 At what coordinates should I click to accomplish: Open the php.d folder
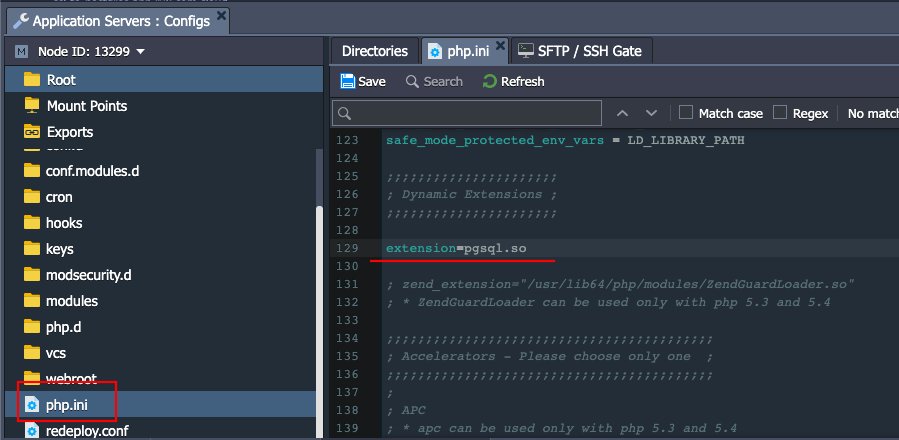coord(63,327)
